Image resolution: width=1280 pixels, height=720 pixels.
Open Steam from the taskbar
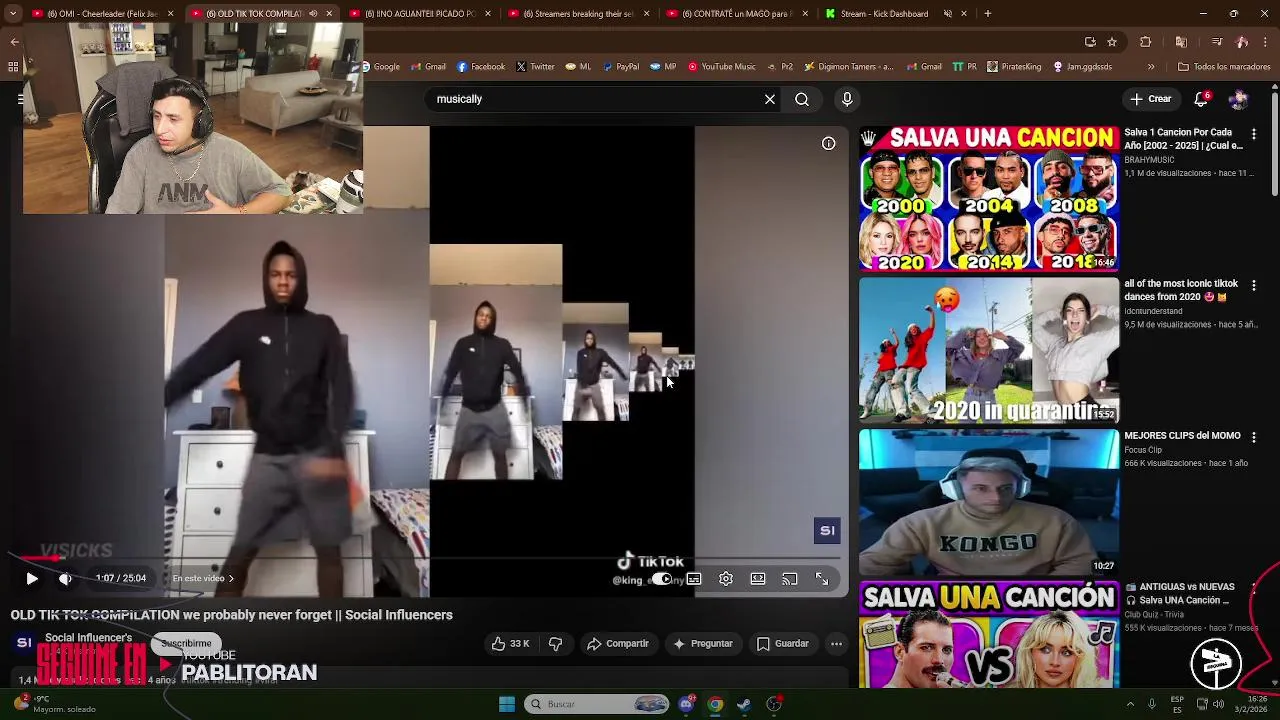click(744, 704)
